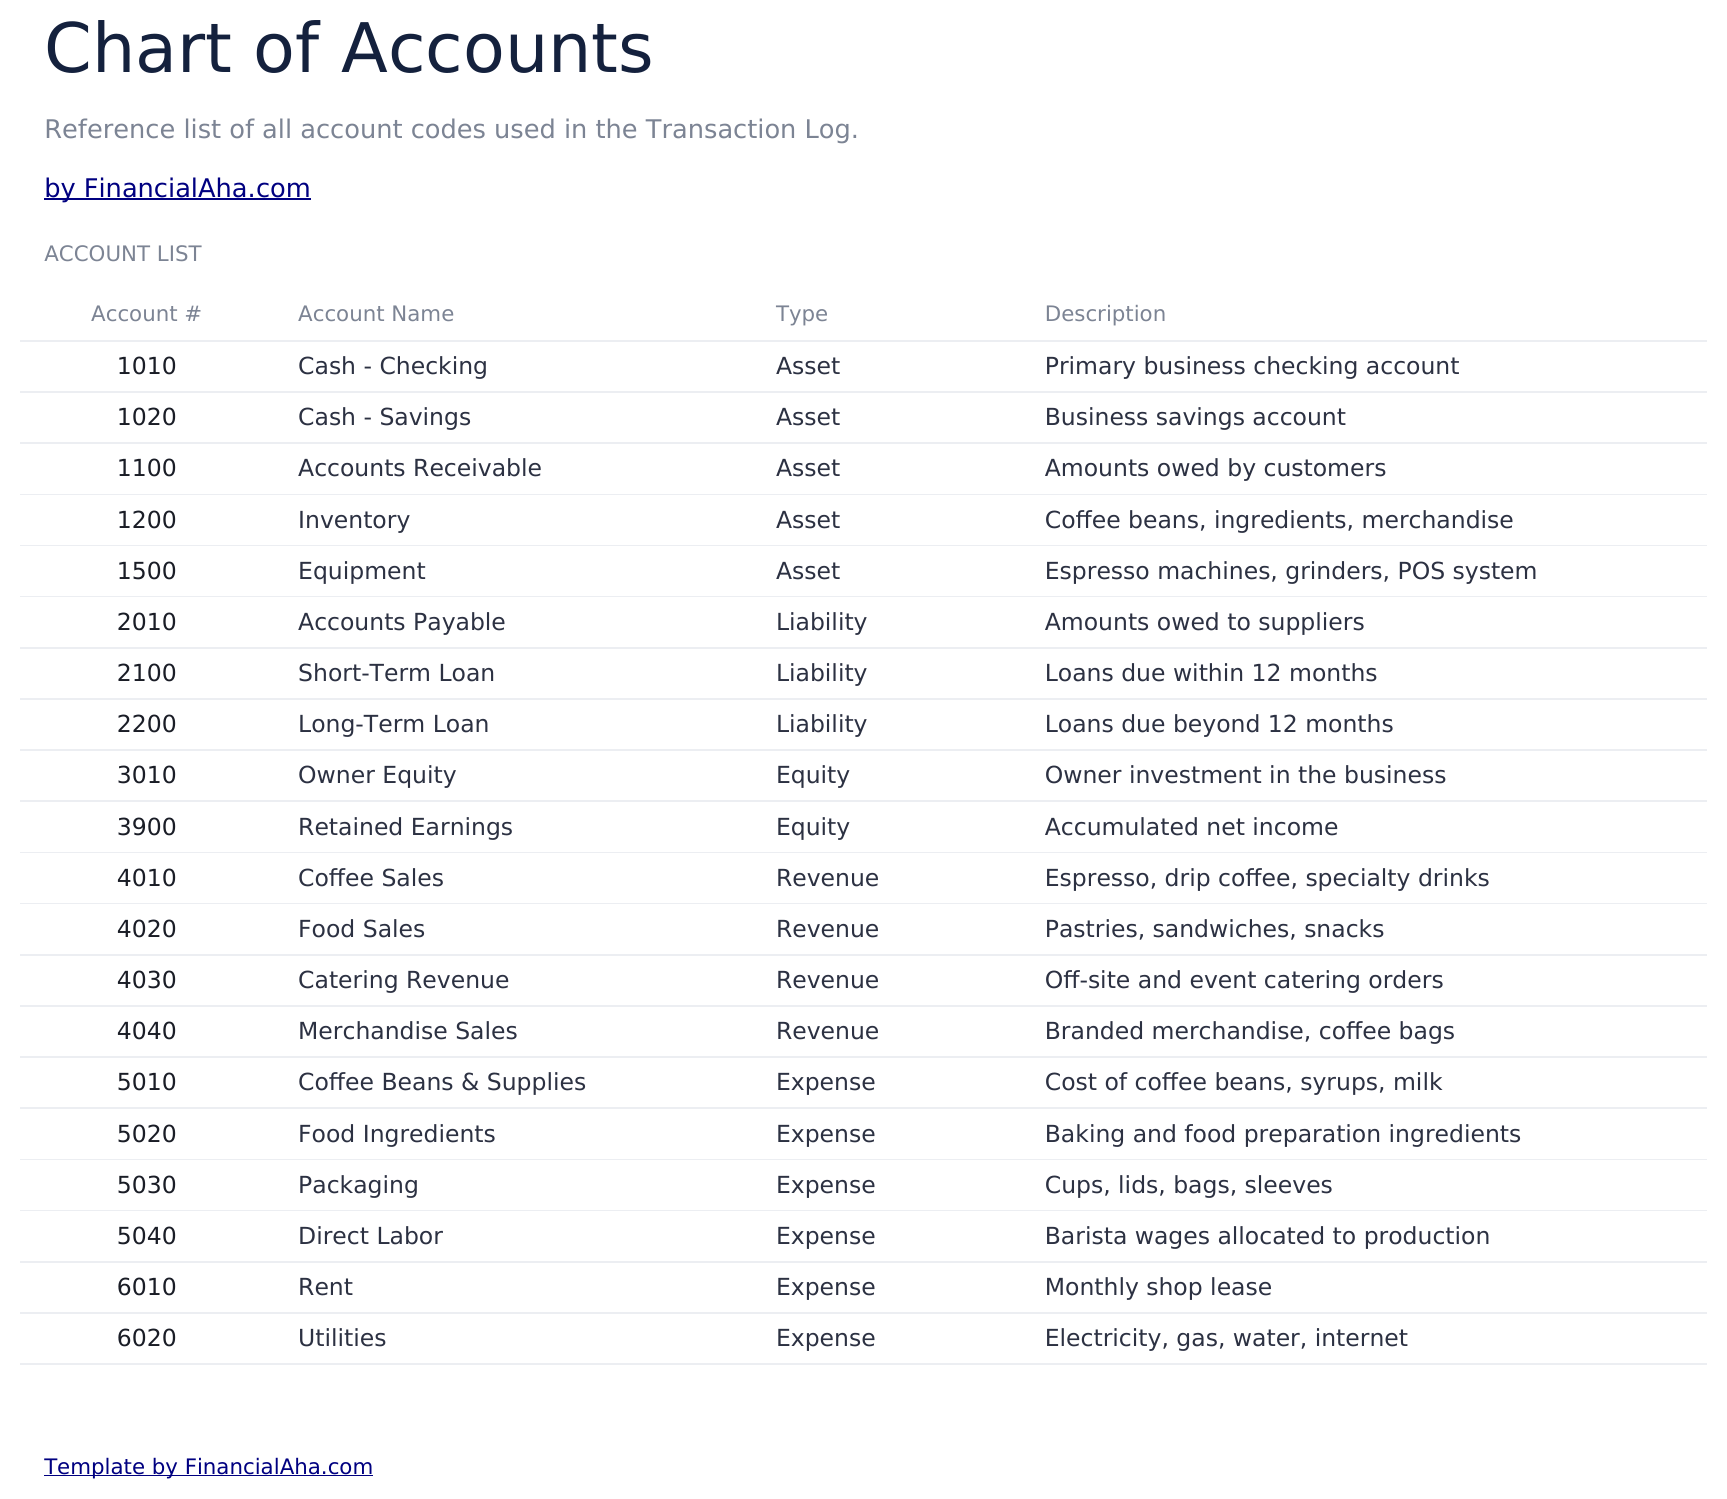Image resolution: width=1727 pixels, height=1499 pixels.
Task: Click account number 1020
Action: point(147,417)
